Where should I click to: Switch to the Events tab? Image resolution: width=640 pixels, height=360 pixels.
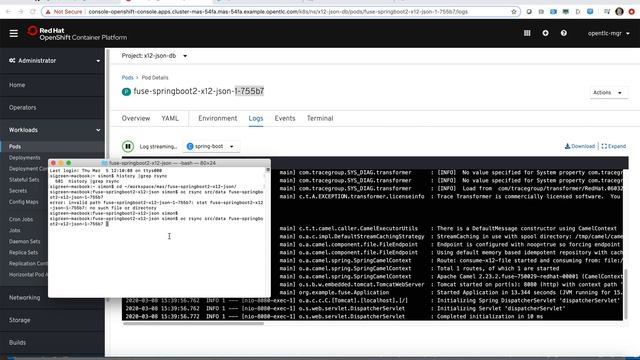tap(285, 118)
